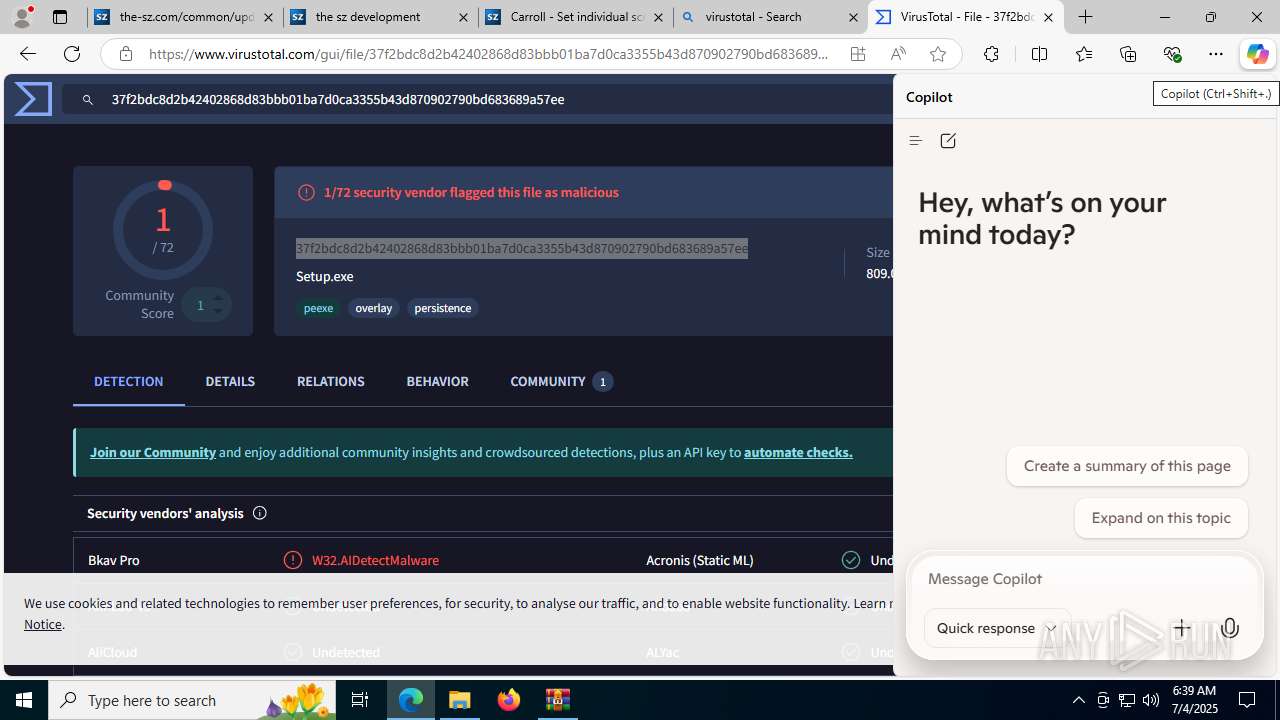1280x720 pixels.
Task: Open Tab actions menu icon
Action: [60, 17]
